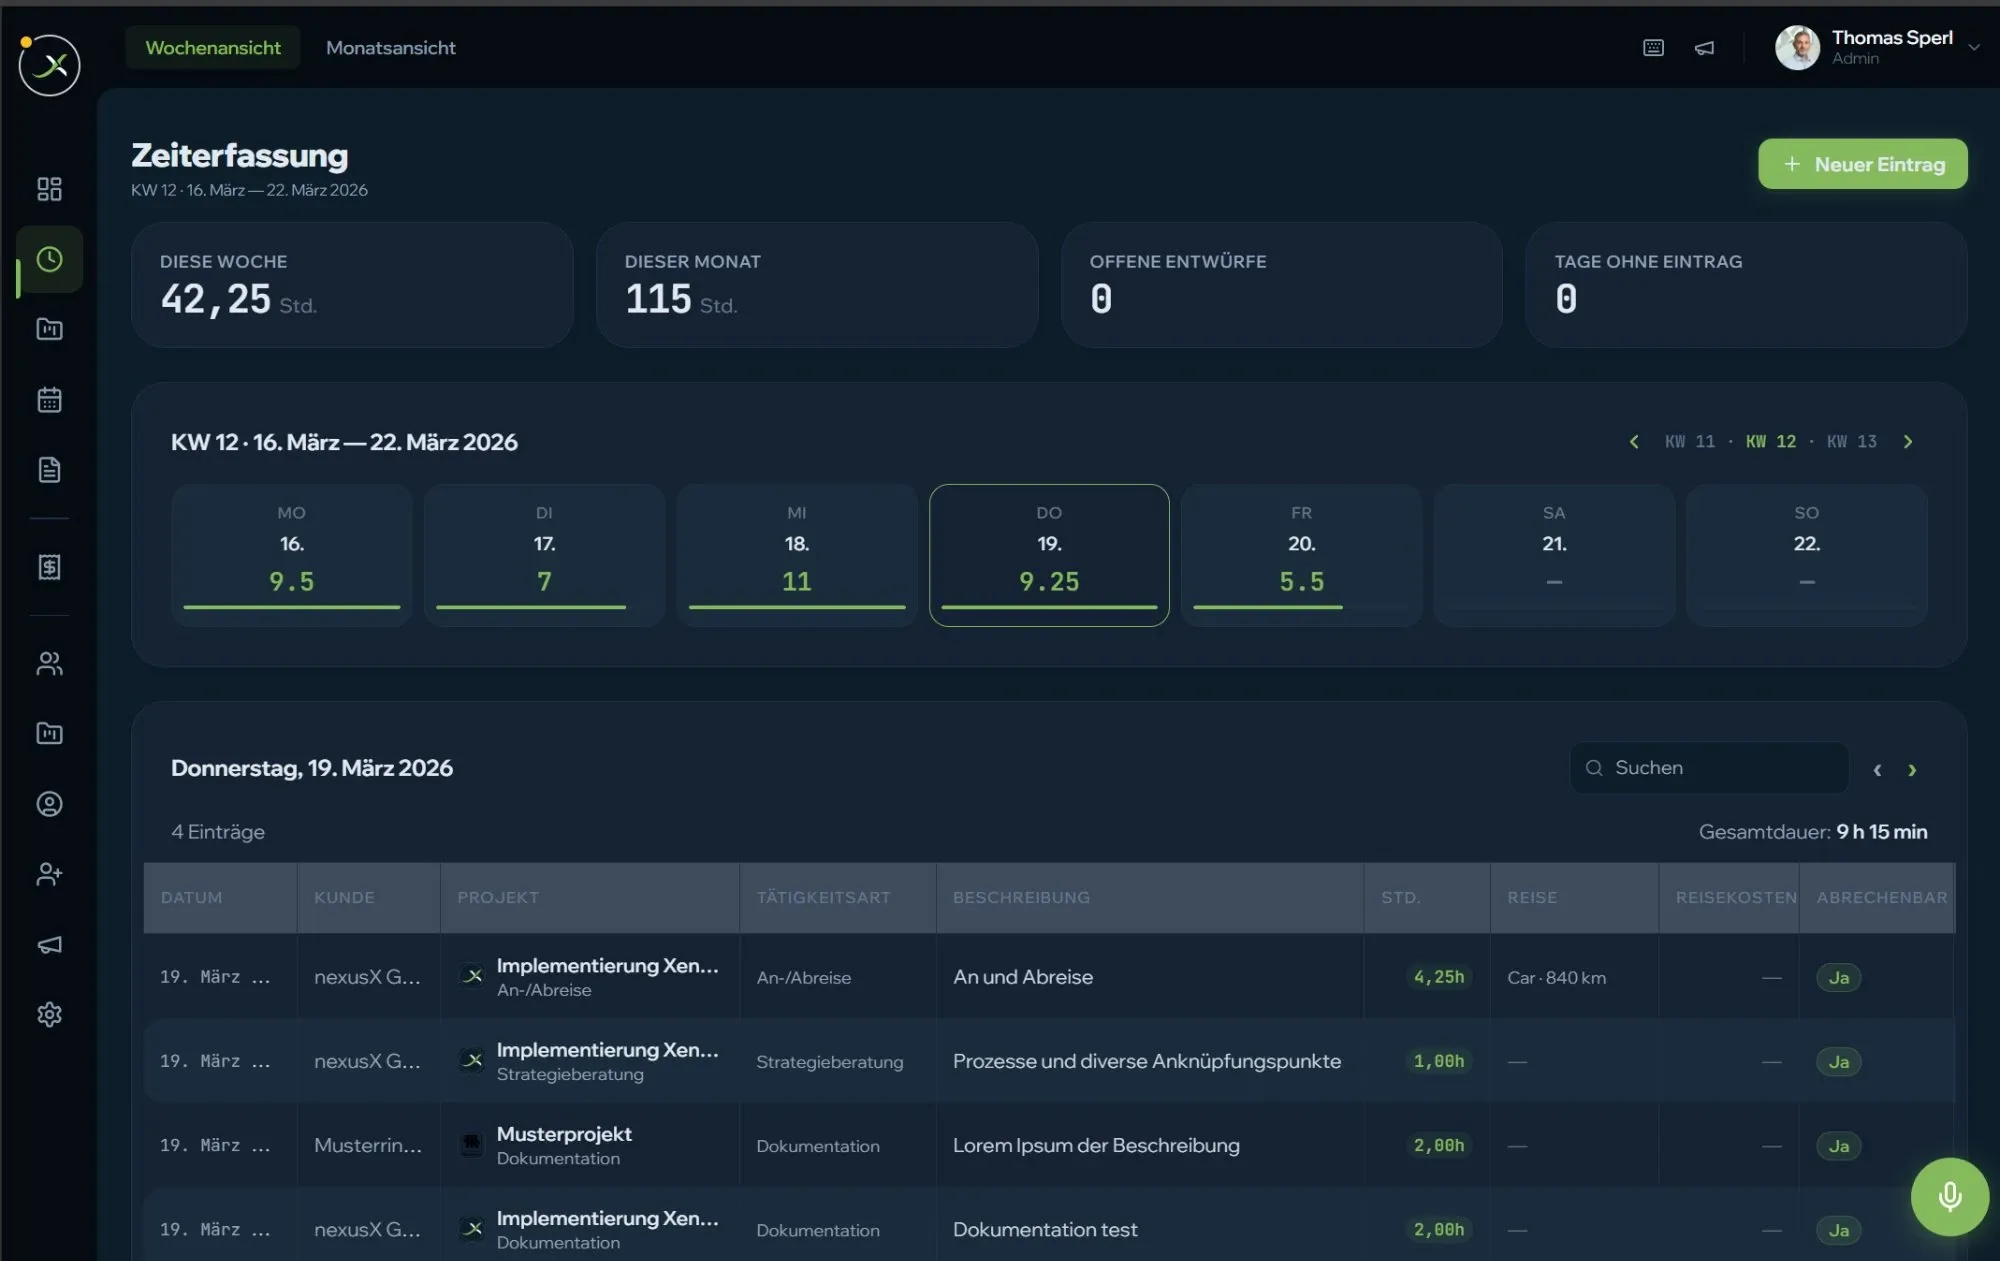Click the add-user icon in sidebar
The image size is (2000, 1261).
coord(49,874)
